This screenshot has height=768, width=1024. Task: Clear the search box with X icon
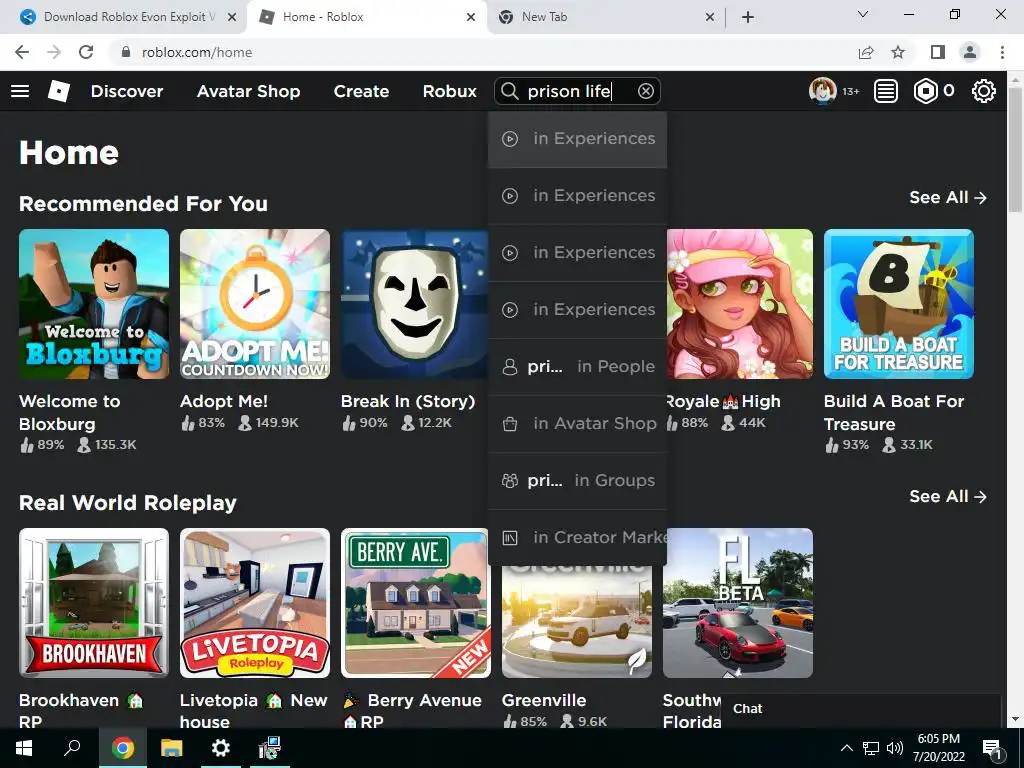tap(646, 91)
